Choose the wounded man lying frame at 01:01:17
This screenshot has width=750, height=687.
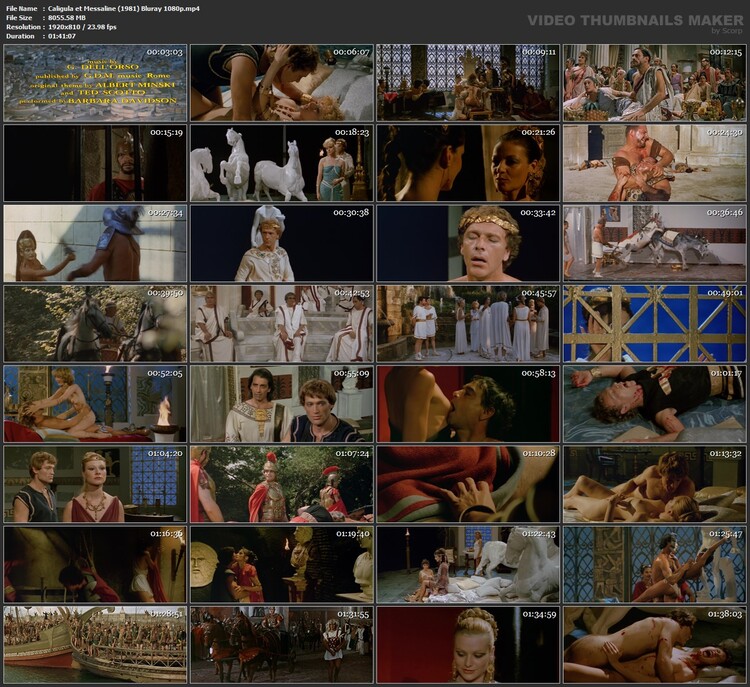[x=654, y=404]
